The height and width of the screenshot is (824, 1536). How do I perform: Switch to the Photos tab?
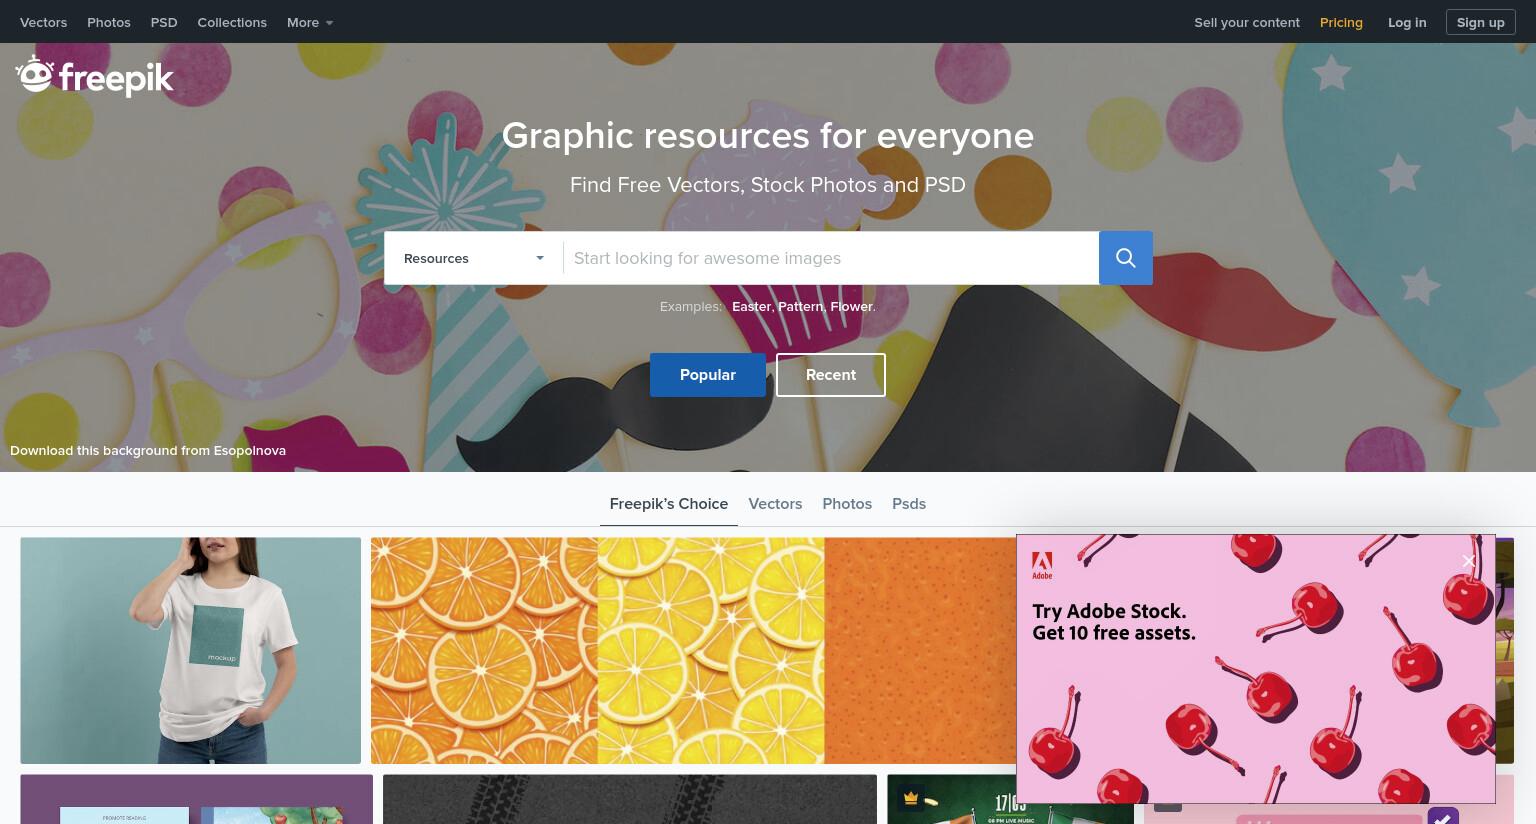click(847, 504)
